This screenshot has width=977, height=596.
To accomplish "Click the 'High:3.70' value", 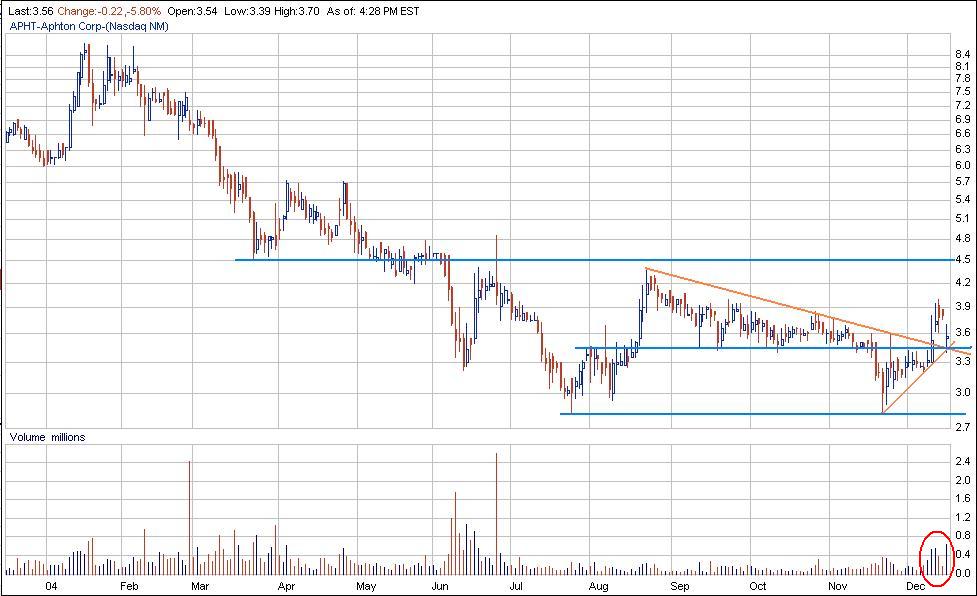I will (x=295, y=11).
